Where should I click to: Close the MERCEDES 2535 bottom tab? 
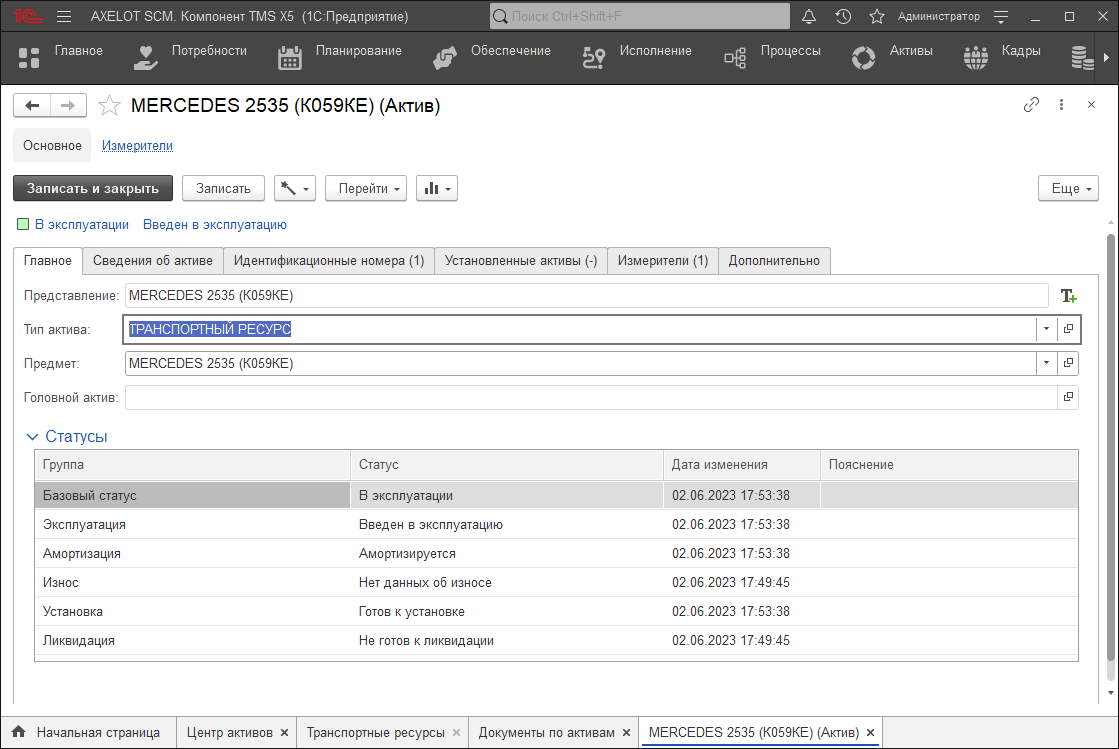(x=871, y=733)
